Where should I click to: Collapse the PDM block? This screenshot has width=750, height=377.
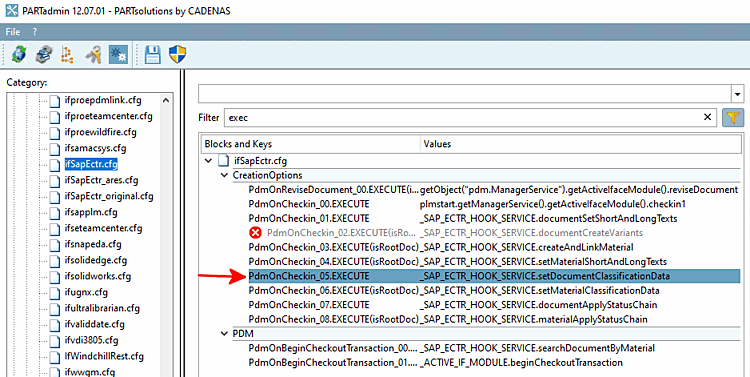pos(224,333)
